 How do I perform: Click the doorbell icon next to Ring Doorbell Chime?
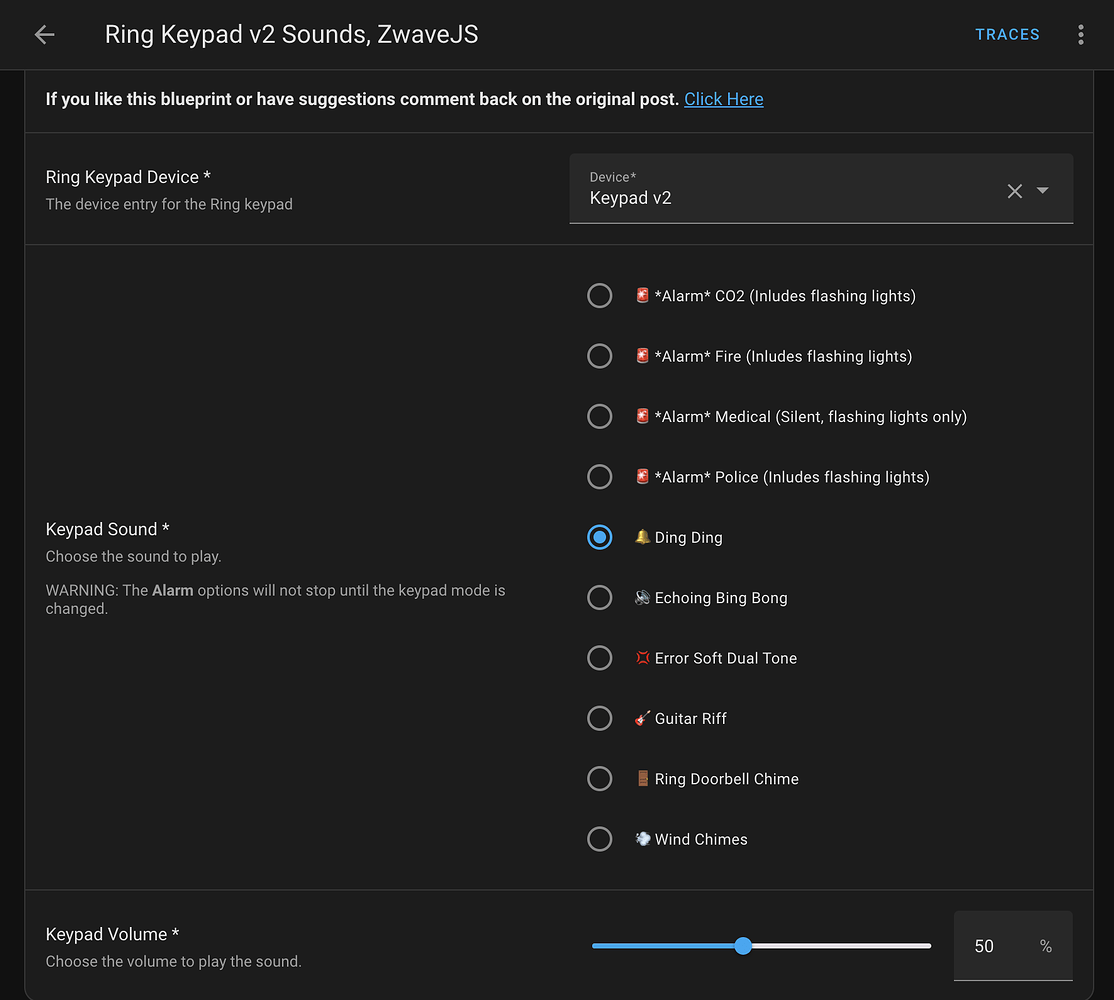click(x=641, y=778)
